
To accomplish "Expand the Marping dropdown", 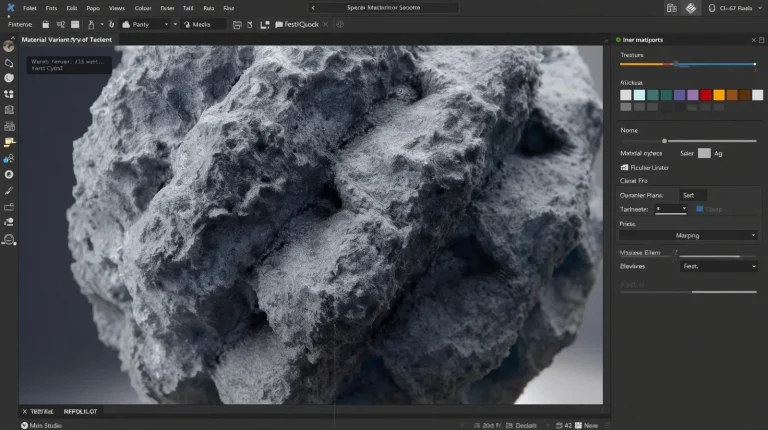I will pos(687,235).
